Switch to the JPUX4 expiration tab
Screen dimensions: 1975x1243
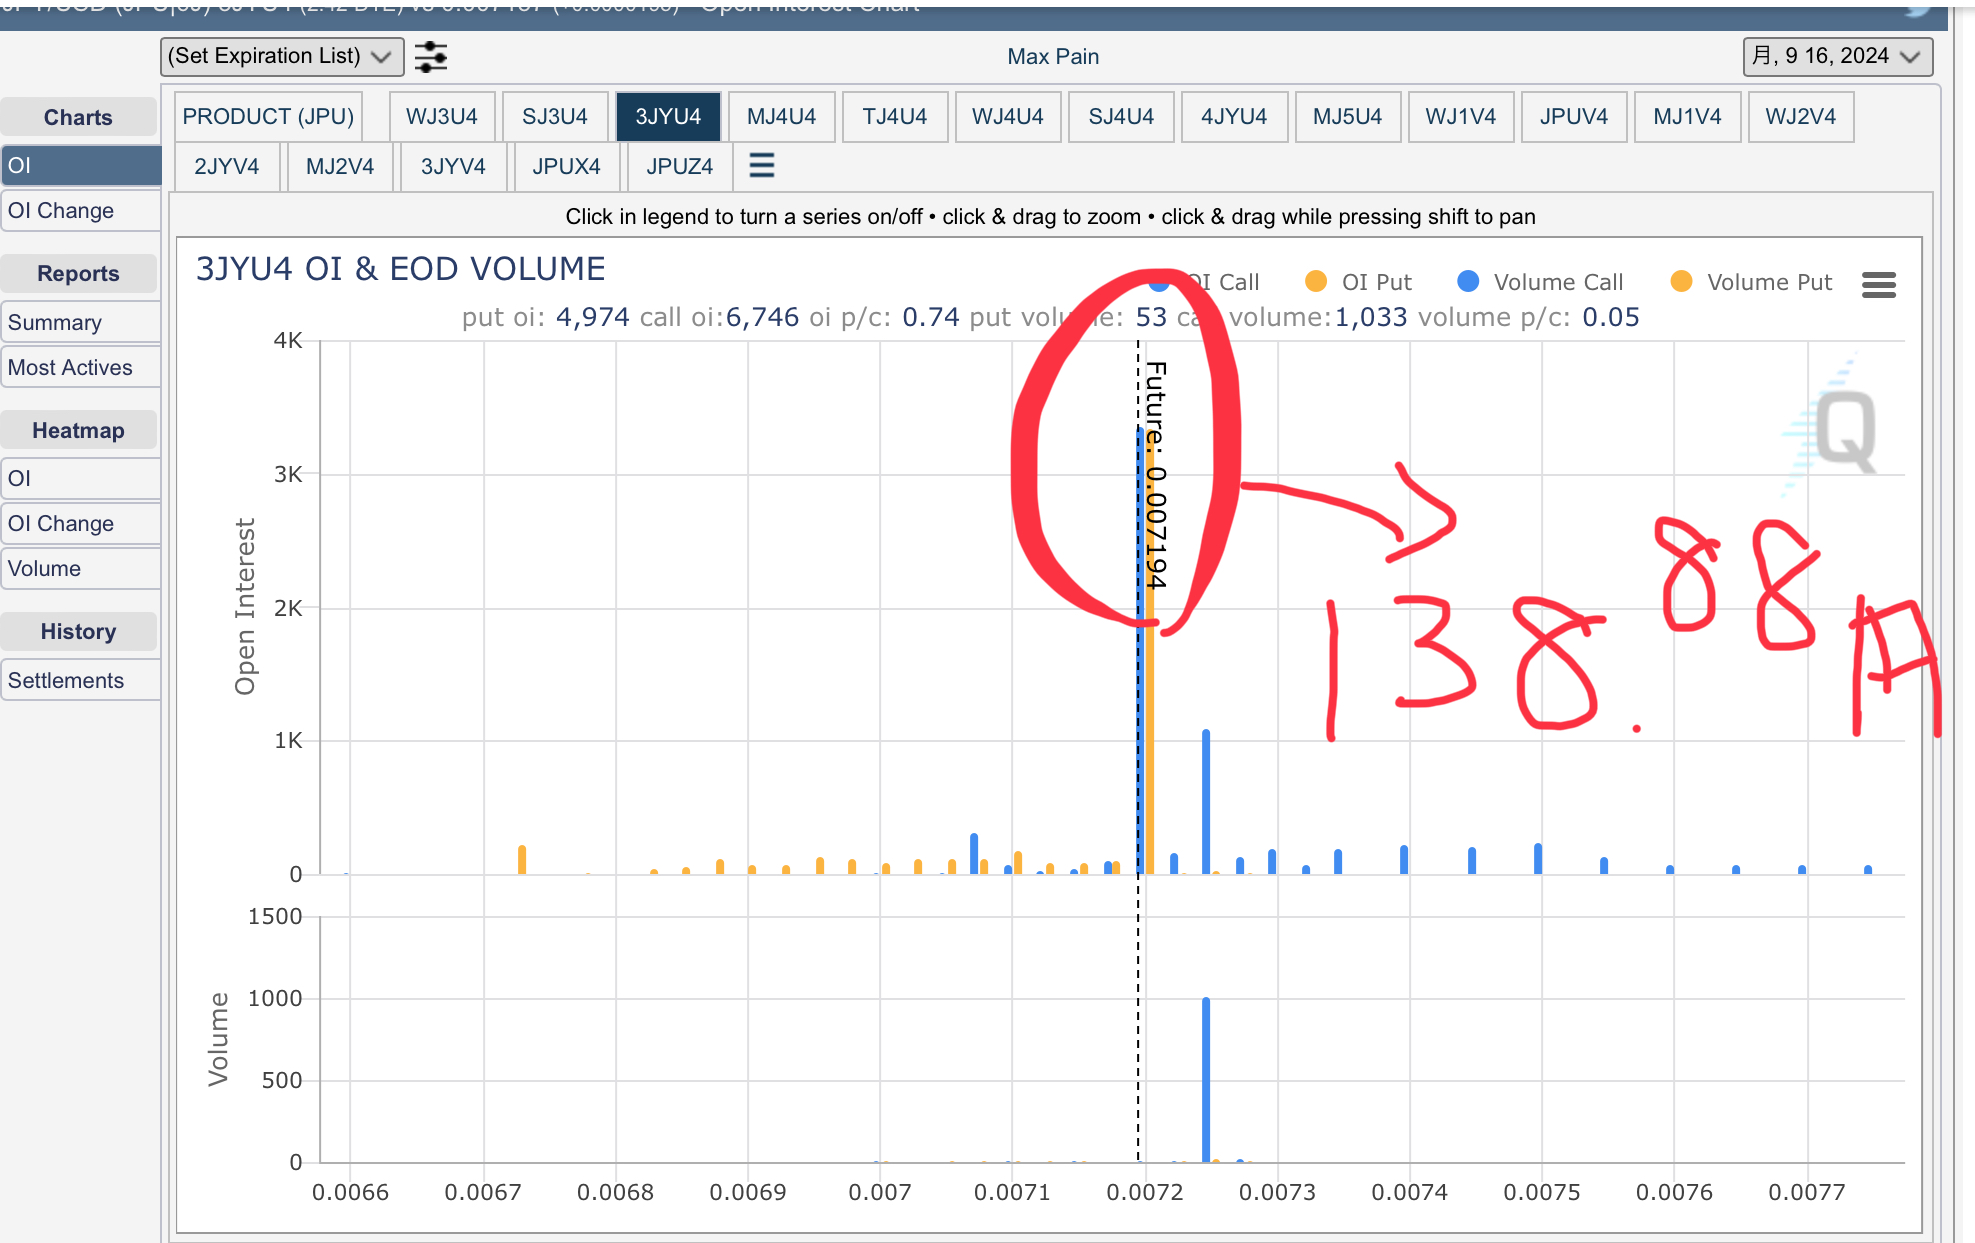click(566, 167)
